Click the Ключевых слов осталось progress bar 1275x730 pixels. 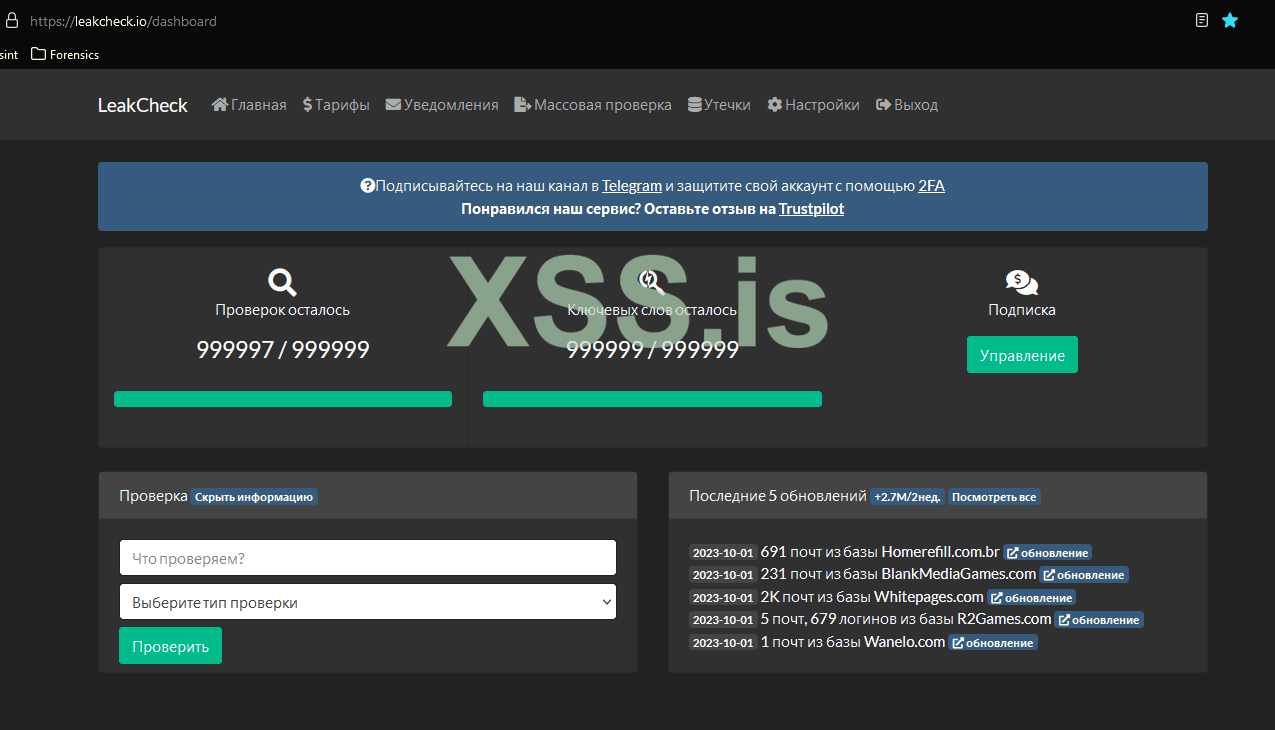tap(652, 399)
